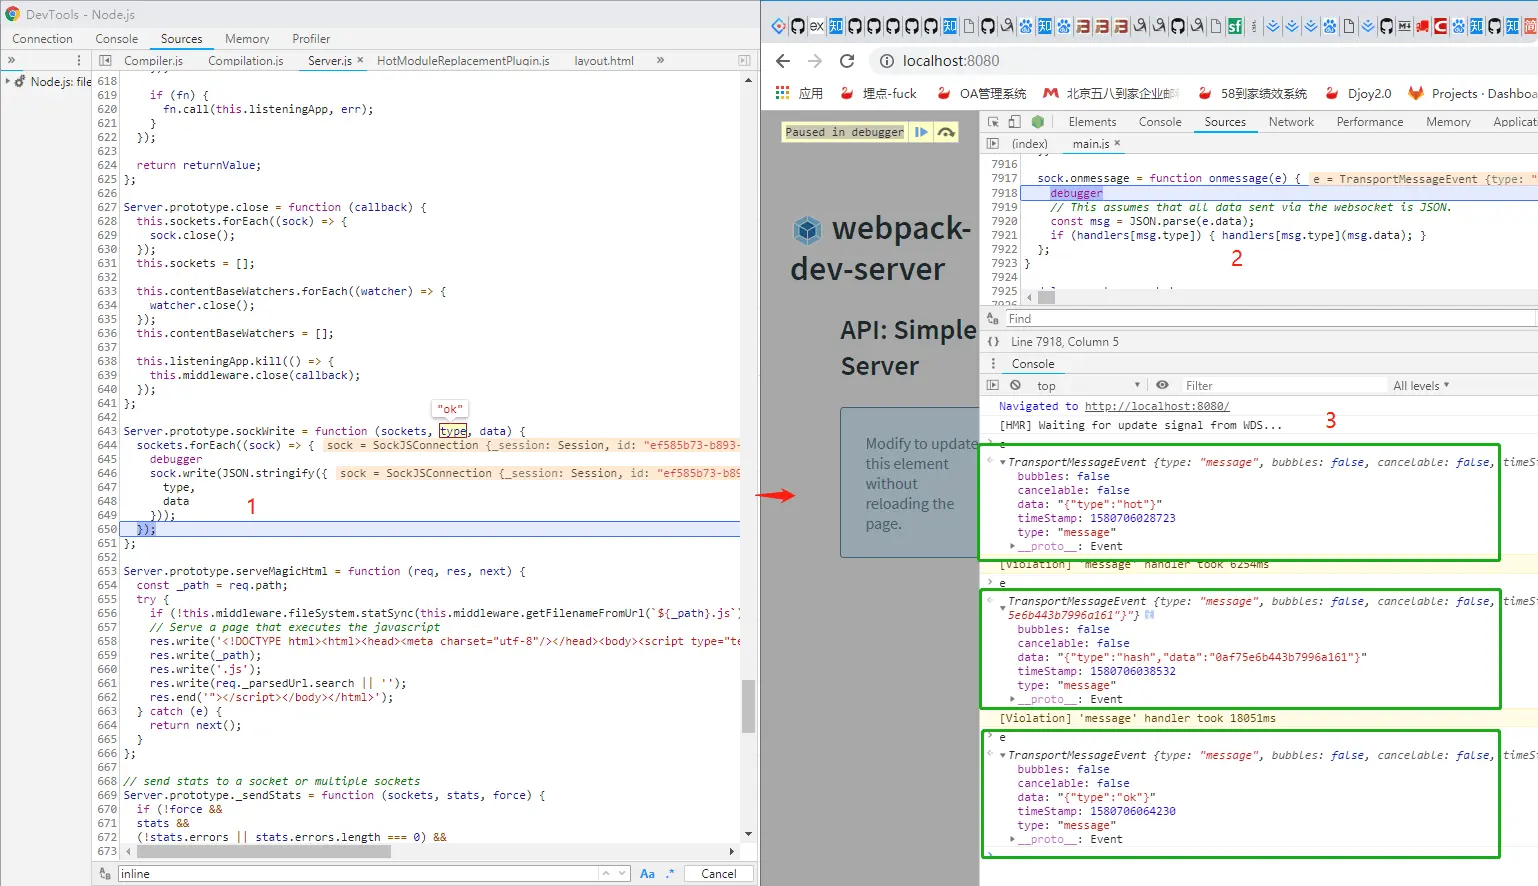Toggle the device toolbar icon
Viewport: 1538px width, 886px height.
pos(1014,122)
